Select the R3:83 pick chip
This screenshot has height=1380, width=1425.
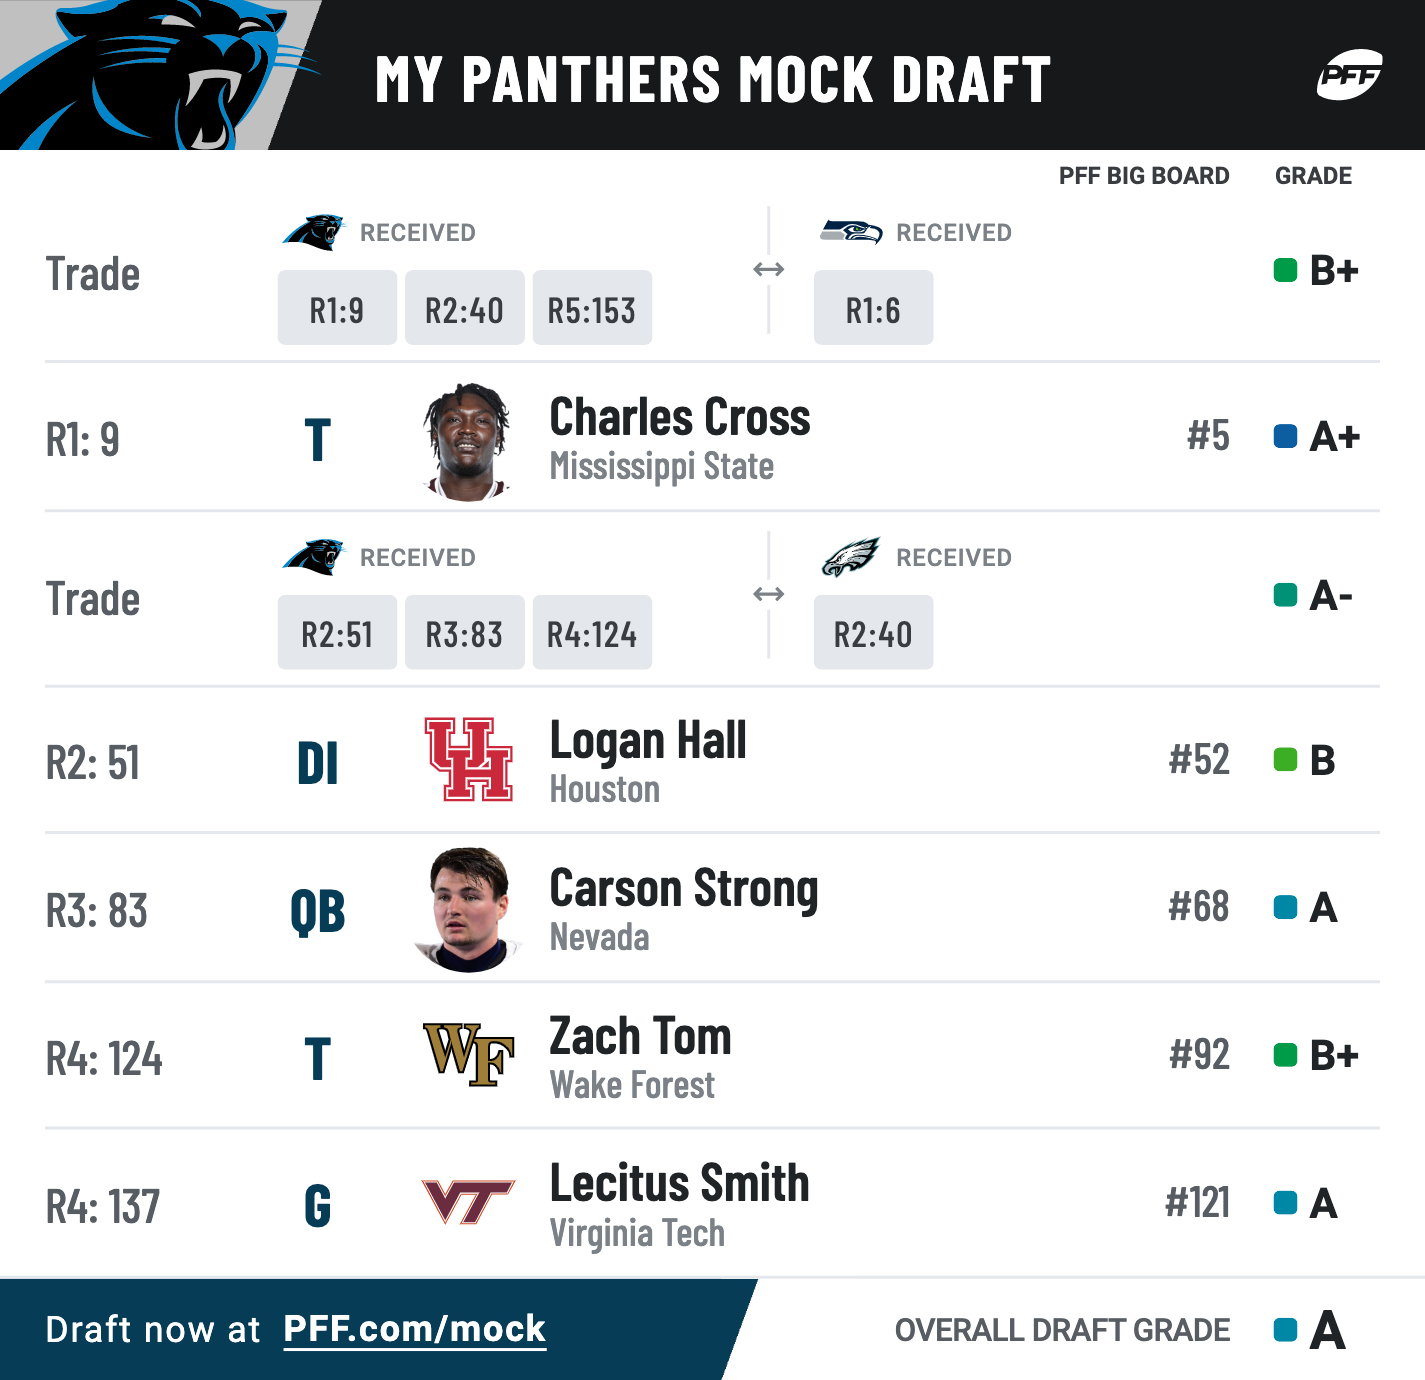pos(464,633)
